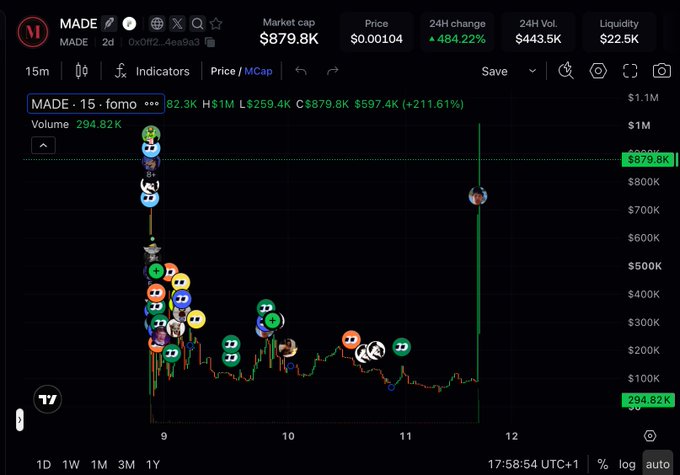The width and height of the screenshot is (680, 475).
Task: Click the white round badge beside MADE
Action: click(x=129, y=23)
